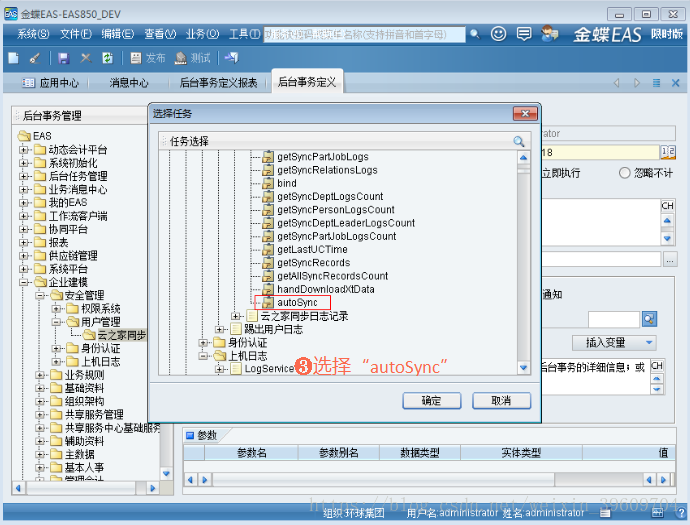Close the 选择任务 dialog

click(x=525, y=114)
